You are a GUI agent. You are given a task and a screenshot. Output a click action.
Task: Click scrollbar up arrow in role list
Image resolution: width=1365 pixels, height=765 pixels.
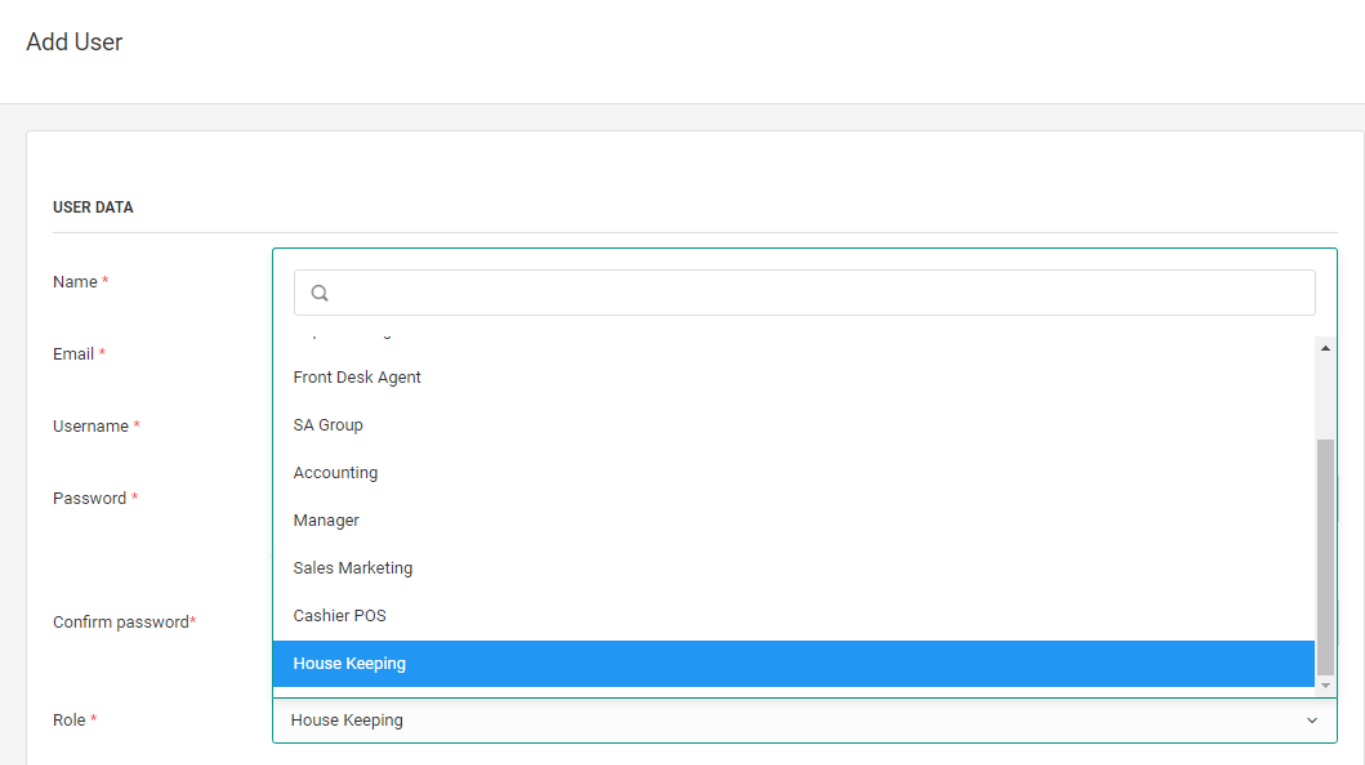pyautogui.click(x=1325, y=348)
